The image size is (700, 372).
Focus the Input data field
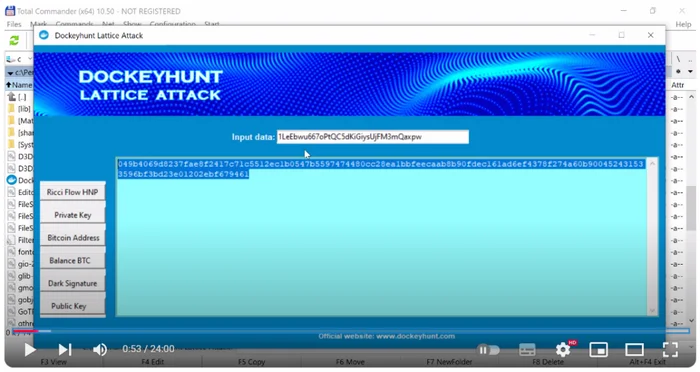click(x=373, y=137)
